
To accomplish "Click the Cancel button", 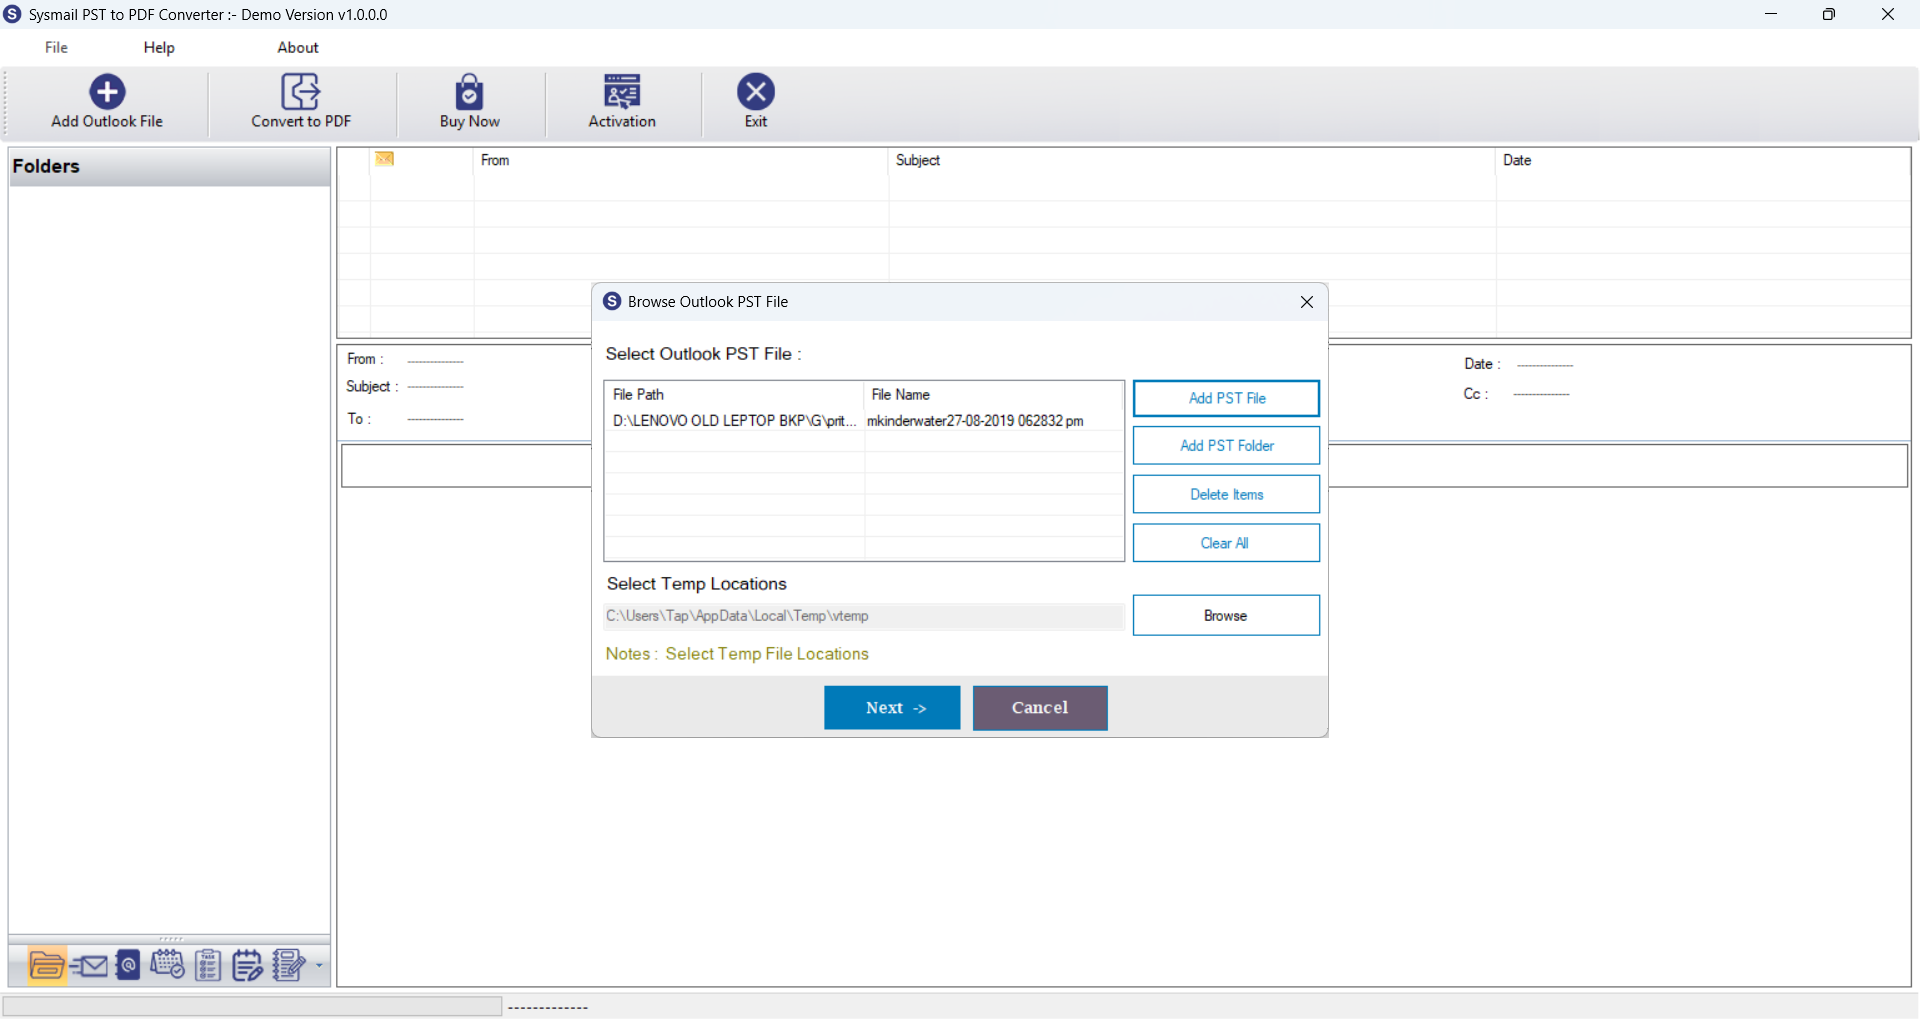I will click(x=1040, y=708).
